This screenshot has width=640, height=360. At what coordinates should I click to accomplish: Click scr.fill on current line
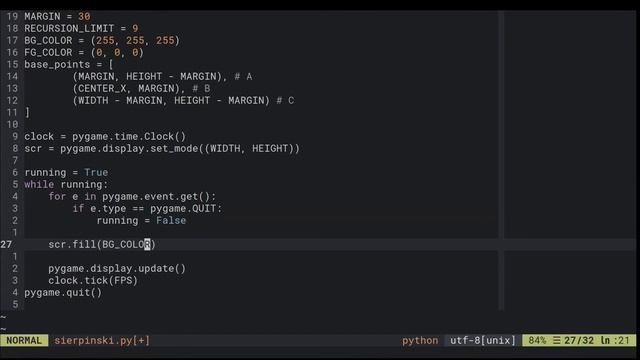pos(72,244)
